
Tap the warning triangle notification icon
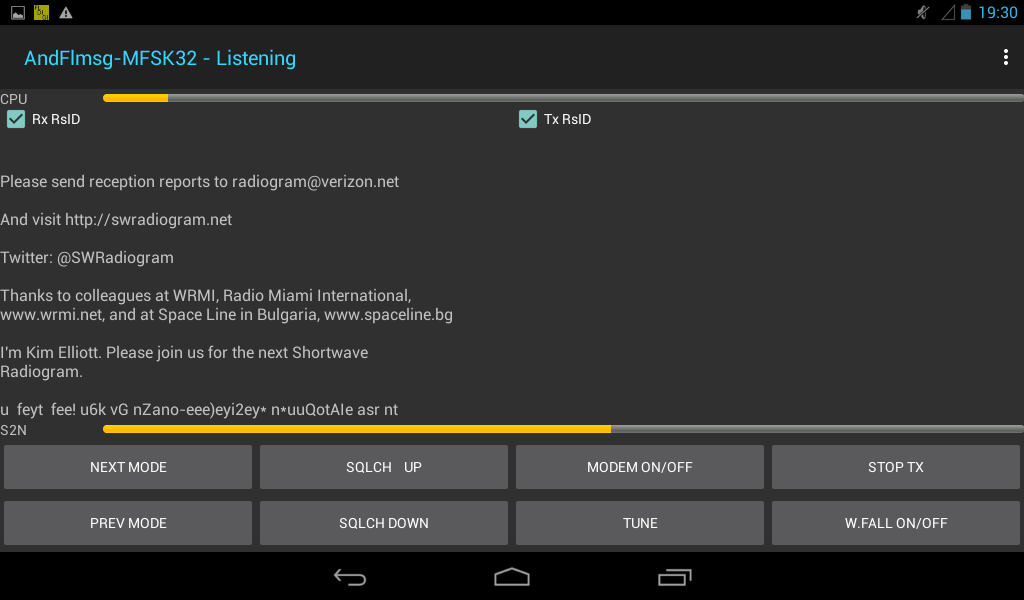click(x=65, y=12)
